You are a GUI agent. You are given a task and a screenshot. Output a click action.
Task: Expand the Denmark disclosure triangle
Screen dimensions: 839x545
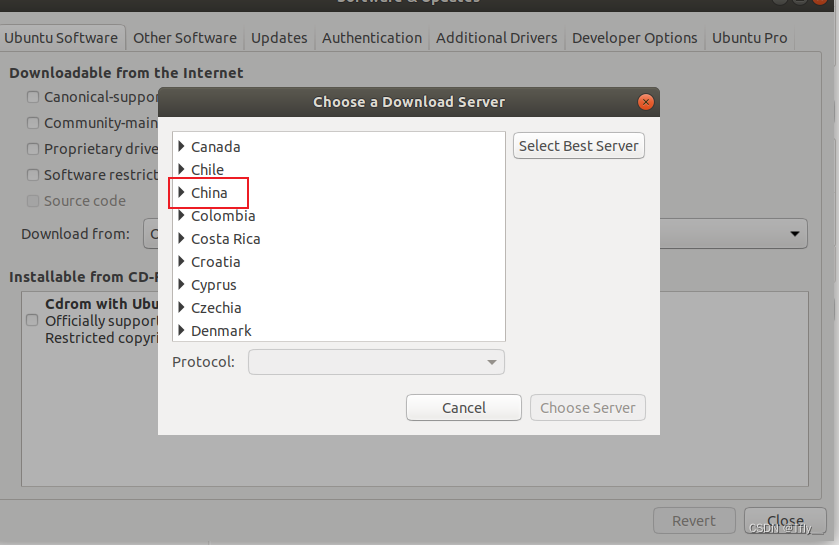[x=181, y=331]
